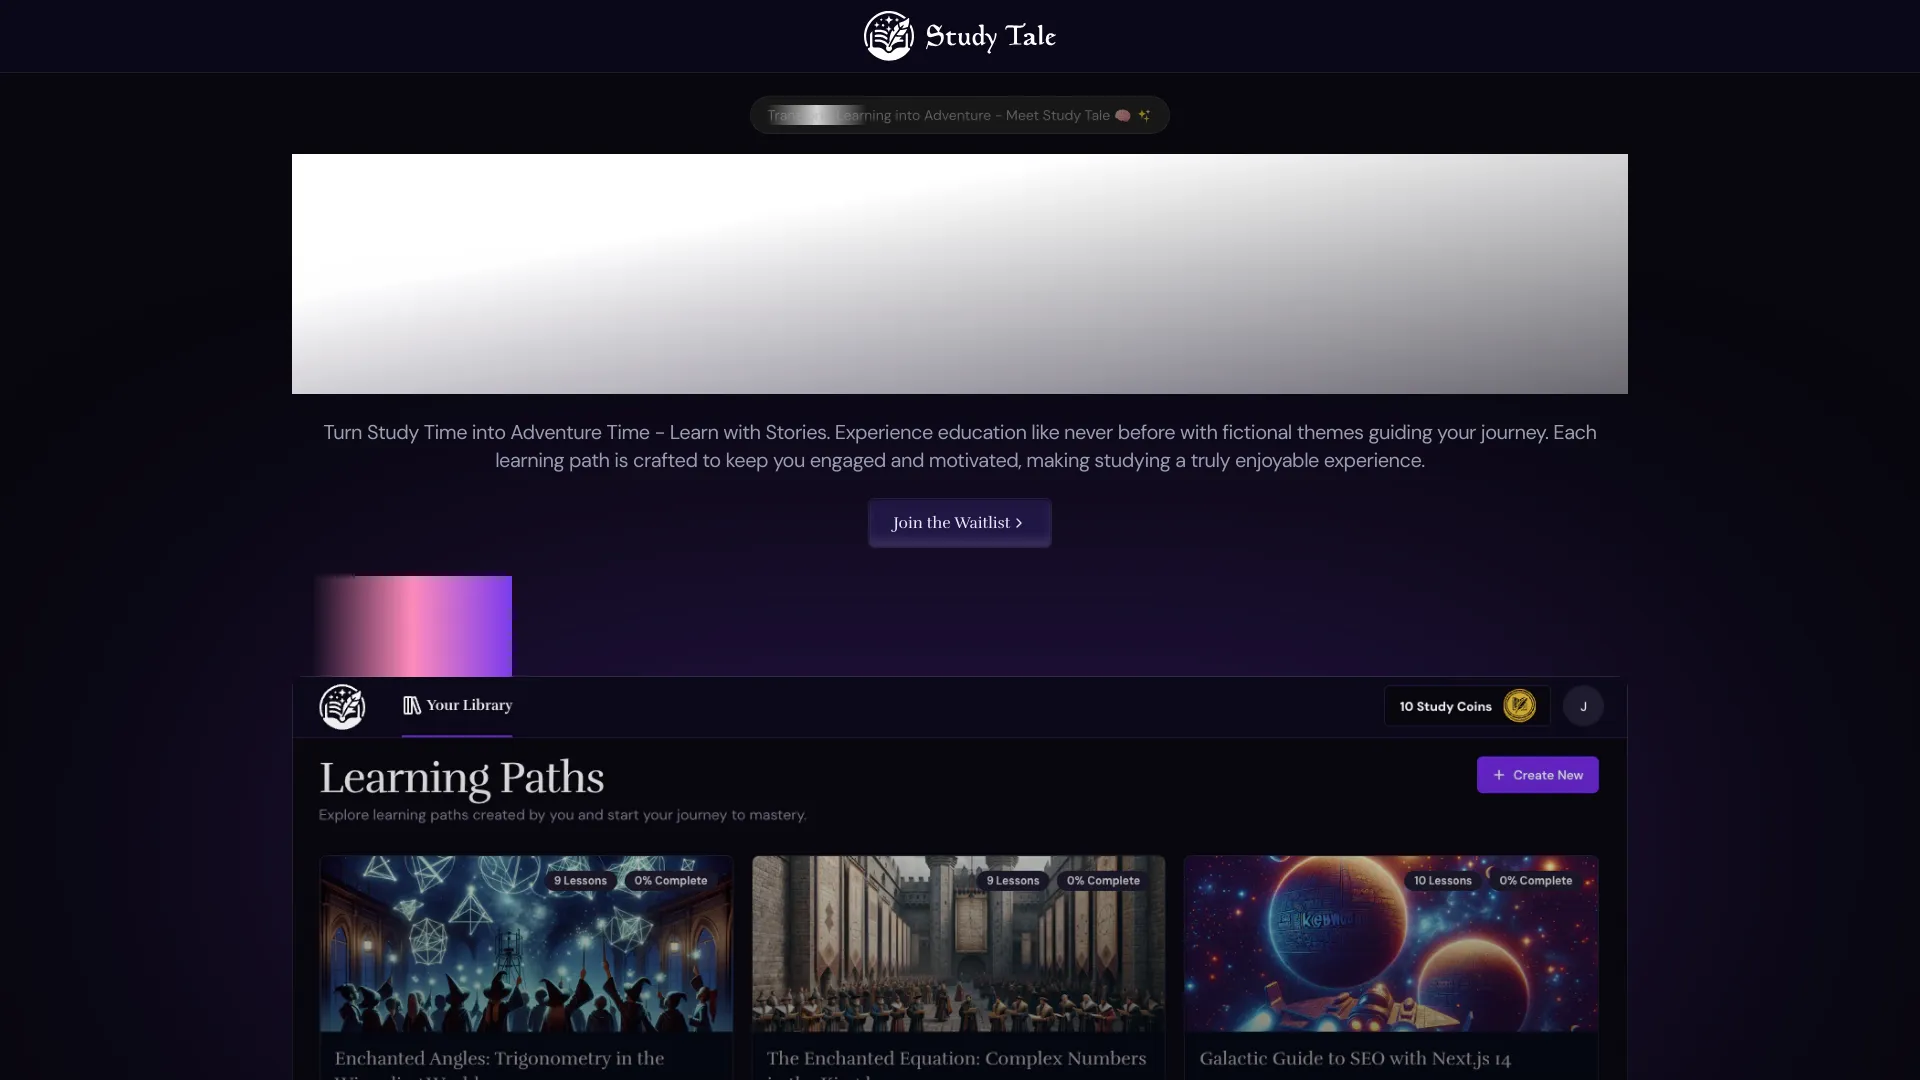This screenshot has width=1920, height=1080.
Task: Click the chevron in Join the Waitlist
Action: tap(1019, 523)
